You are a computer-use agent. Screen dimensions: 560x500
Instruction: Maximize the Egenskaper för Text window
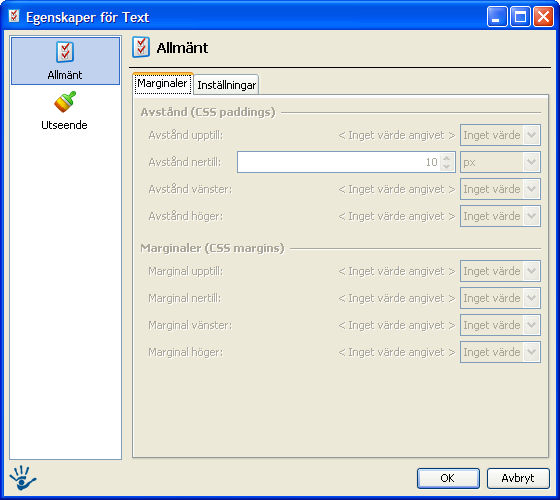click(520, 16)
